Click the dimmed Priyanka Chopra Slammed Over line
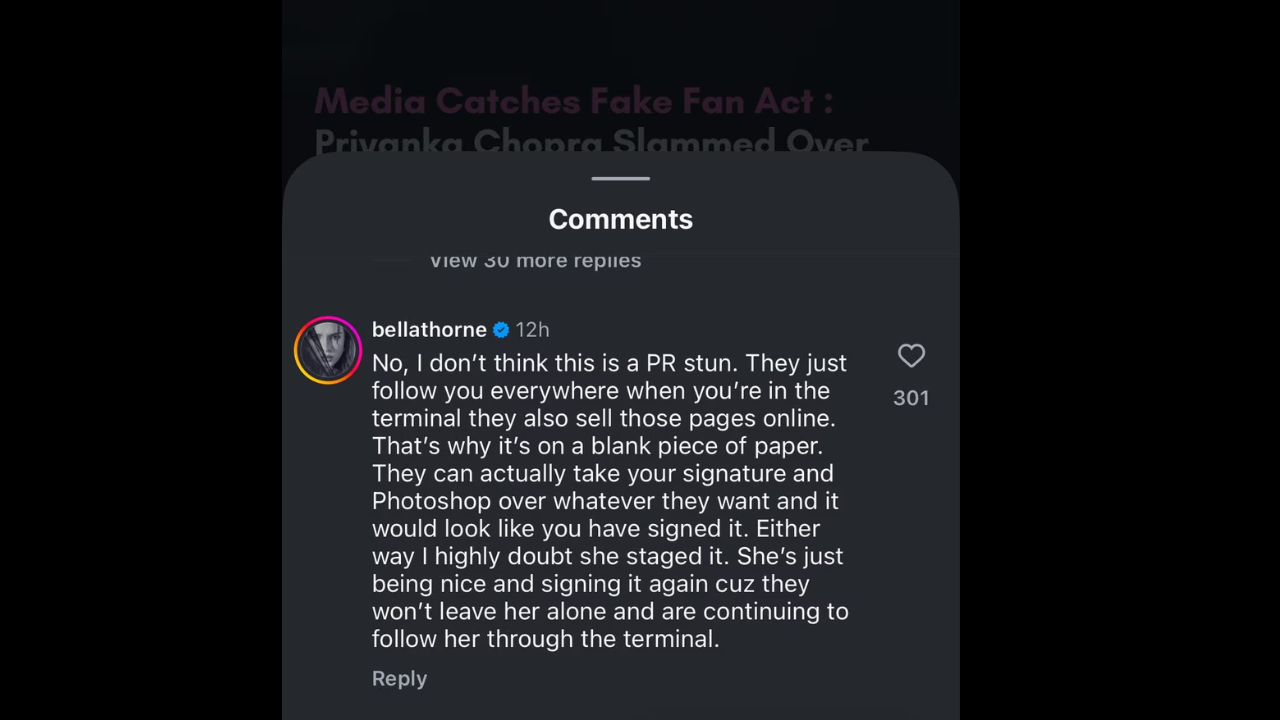 591,143
